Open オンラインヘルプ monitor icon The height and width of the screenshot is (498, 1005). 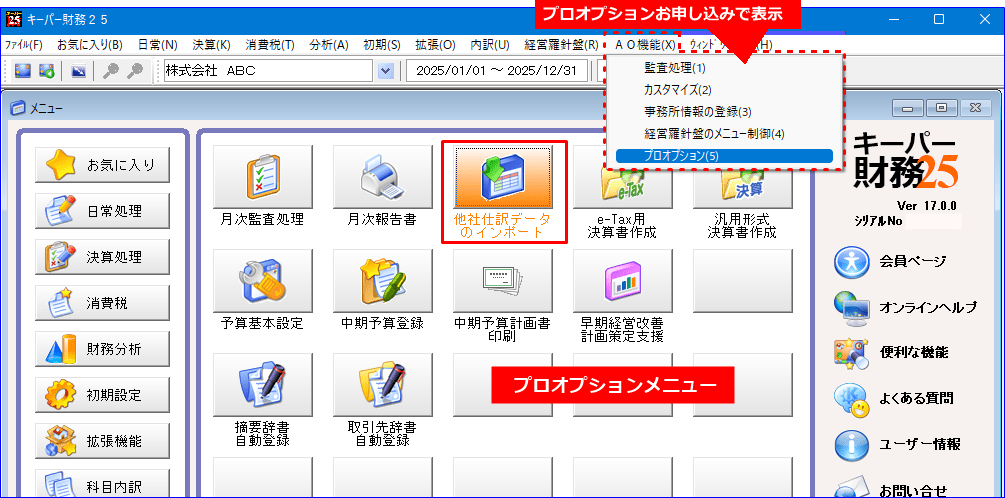point(851,308)
